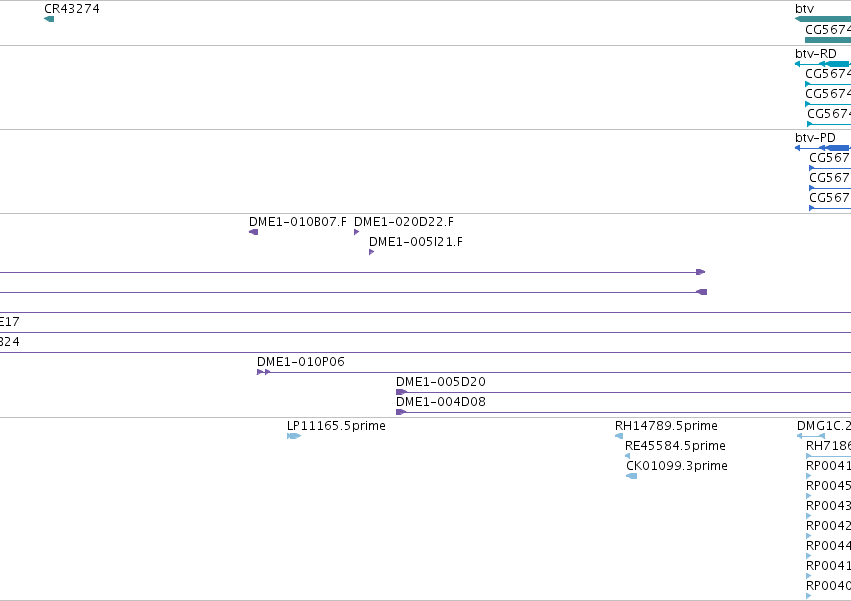The image size is (851, 601).
Task: Click the DME1-005I21.F feature arrow
Action: 372,252
